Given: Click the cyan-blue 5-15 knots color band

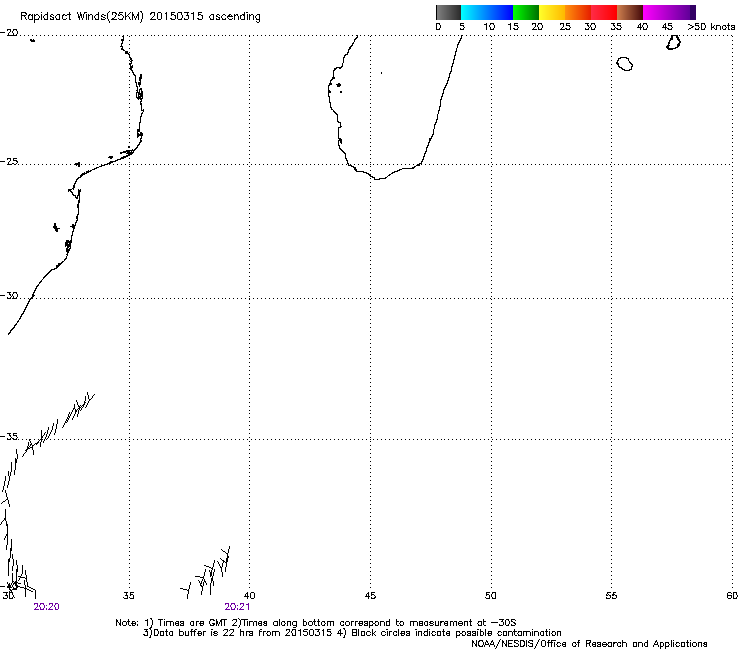Looking at the screenshot, I should coord(487,12).
